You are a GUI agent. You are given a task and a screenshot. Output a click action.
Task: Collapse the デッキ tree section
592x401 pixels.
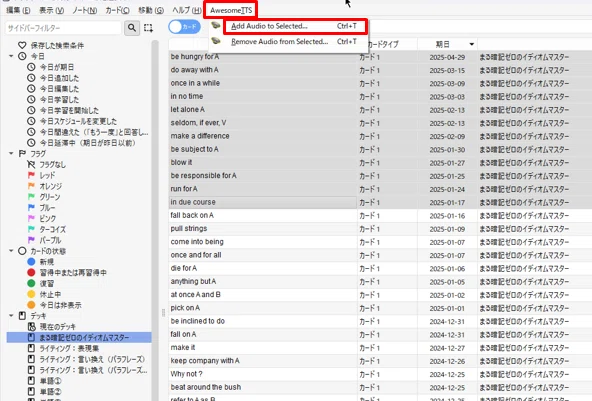[11, 316]
